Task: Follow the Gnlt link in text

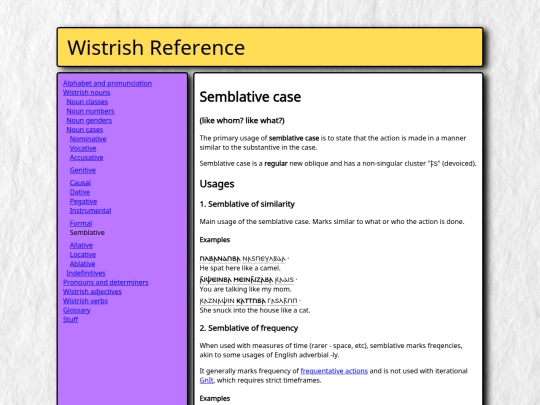Action: click(x=207, y=381)
